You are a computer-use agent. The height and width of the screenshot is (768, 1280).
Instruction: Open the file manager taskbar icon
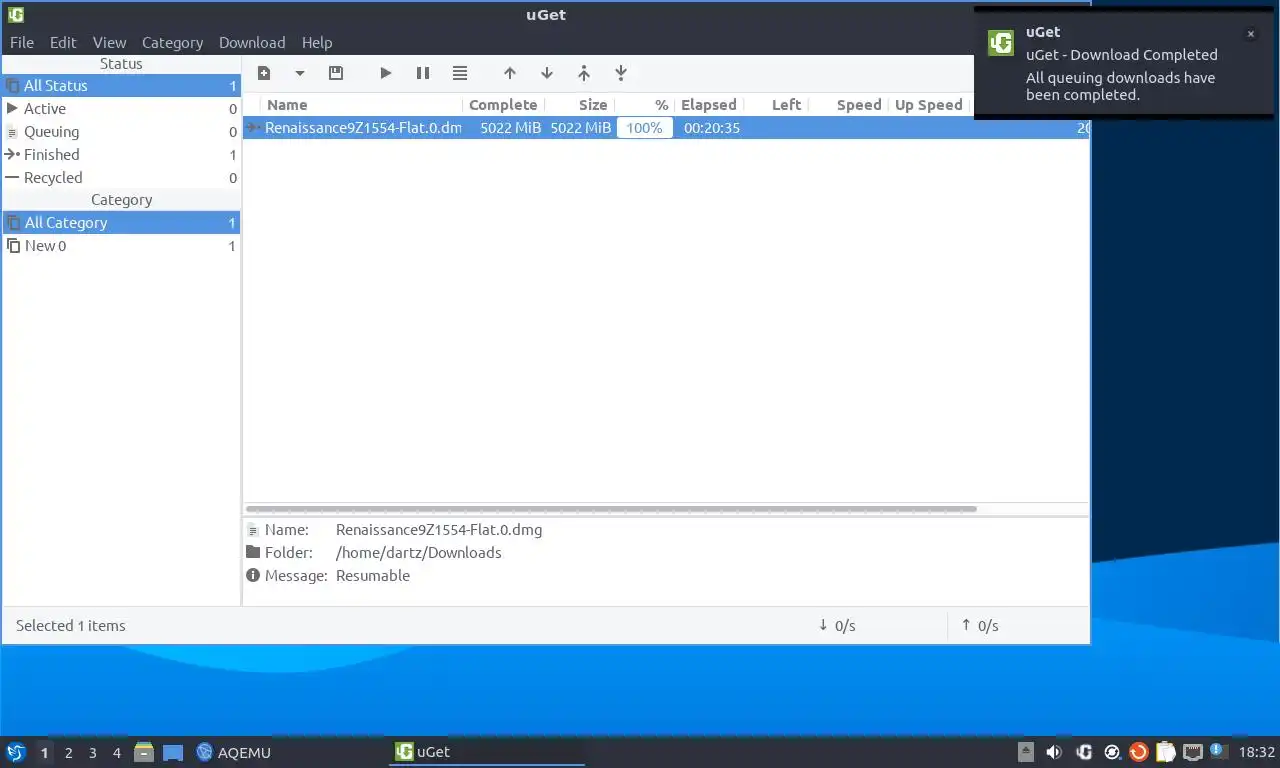click(144, 752)
